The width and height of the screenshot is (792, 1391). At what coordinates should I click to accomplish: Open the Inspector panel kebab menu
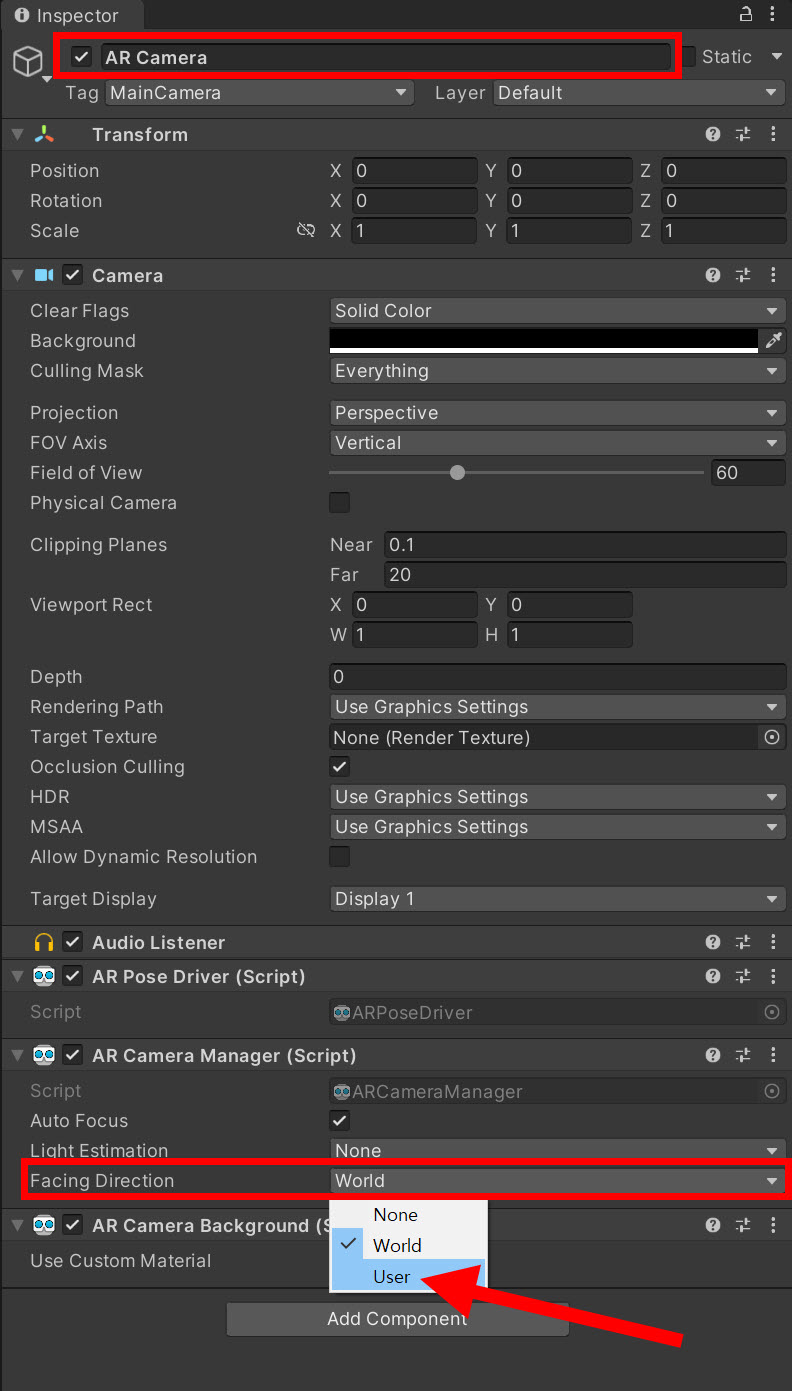[775, 14]
